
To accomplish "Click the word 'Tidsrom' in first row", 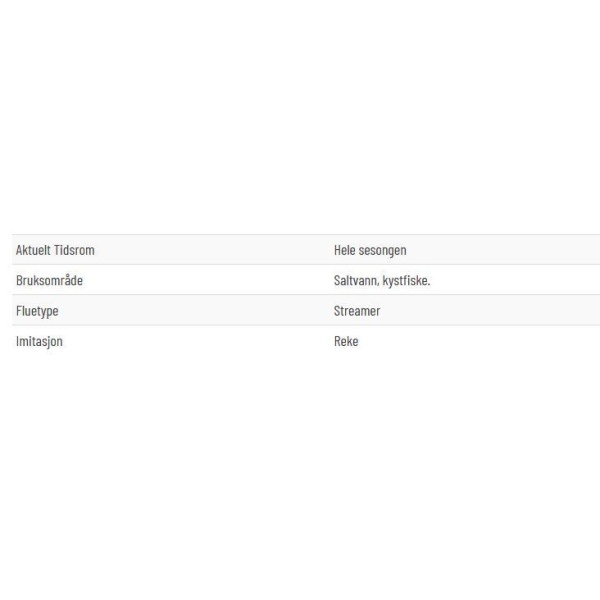I will pyautogui.click(x=75, y=250).
